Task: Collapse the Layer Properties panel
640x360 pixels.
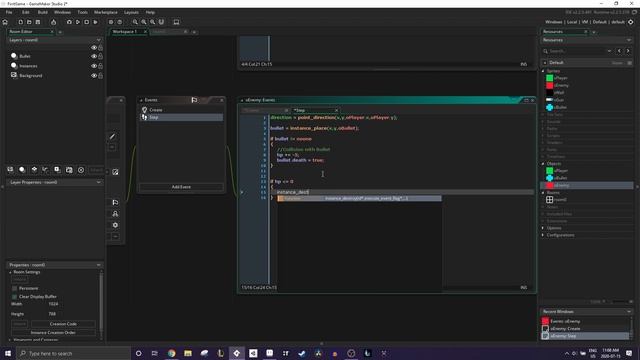Action: (x=98, y=182)
